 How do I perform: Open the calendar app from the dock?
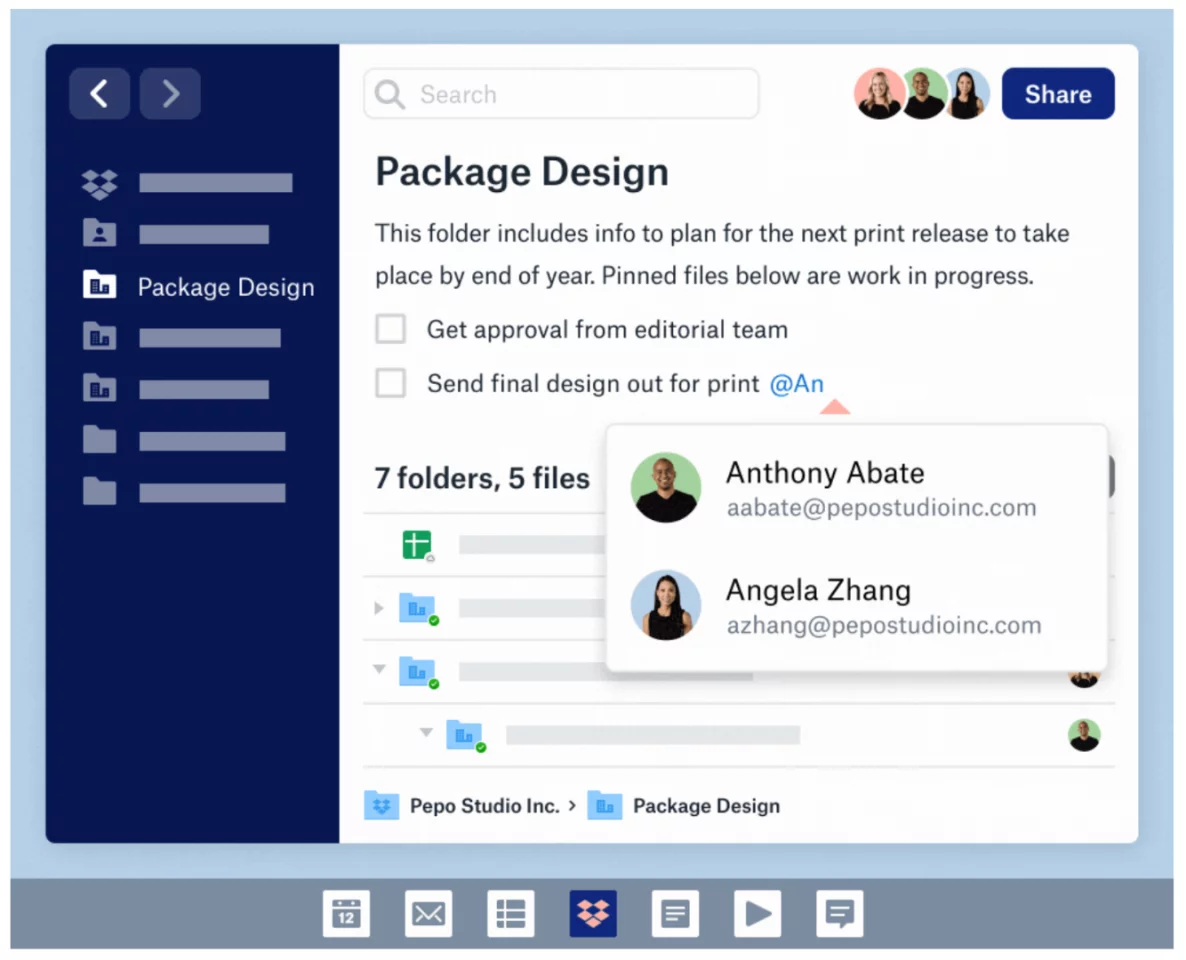pos(347,913)
